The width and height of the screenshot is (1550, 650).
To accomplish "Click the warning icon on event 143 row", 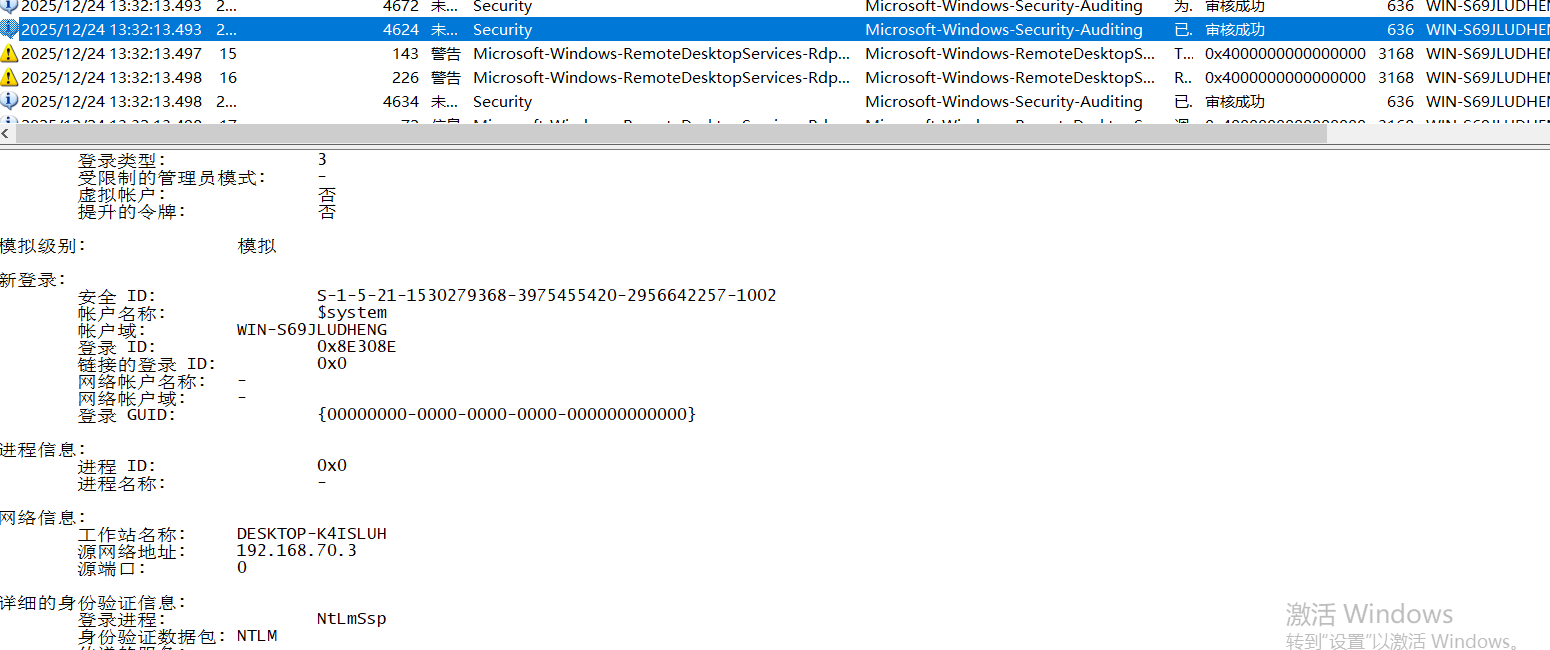I will click(x=9, y=54).
